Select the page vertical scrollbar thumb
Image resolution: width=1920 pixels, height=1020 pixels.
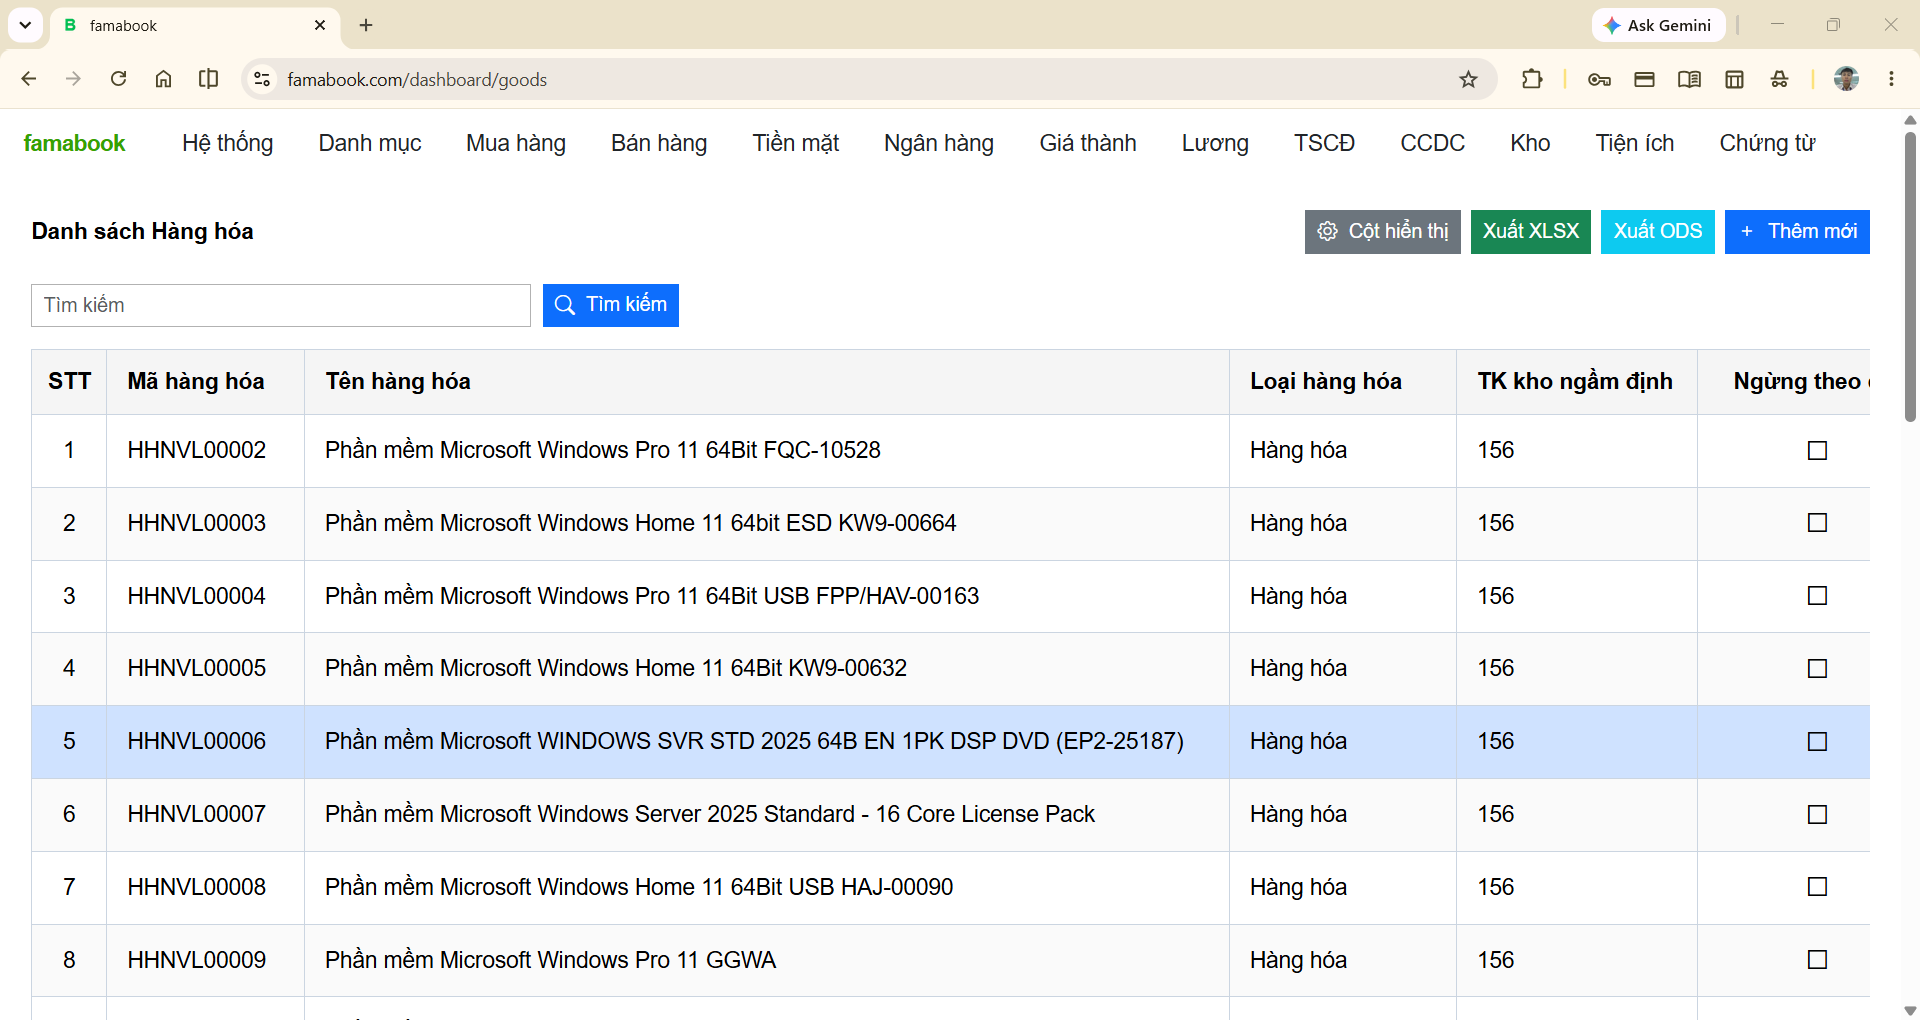coord(1910,276)
